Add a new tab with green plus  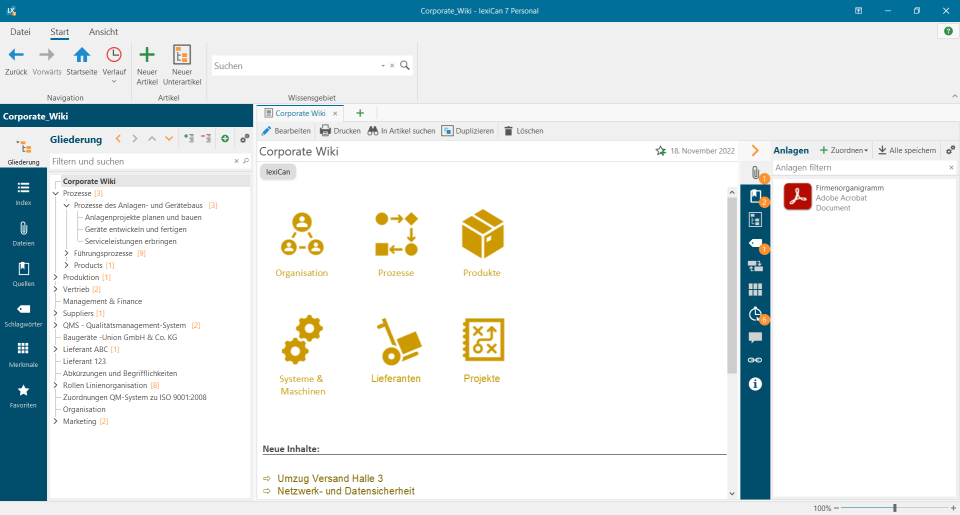360,113
